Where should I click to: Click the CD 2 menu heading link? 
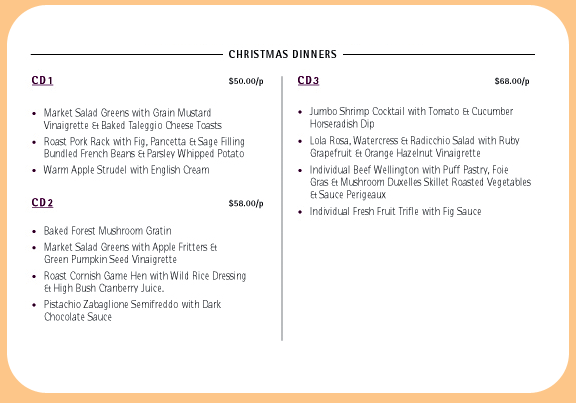pos(42,203)
